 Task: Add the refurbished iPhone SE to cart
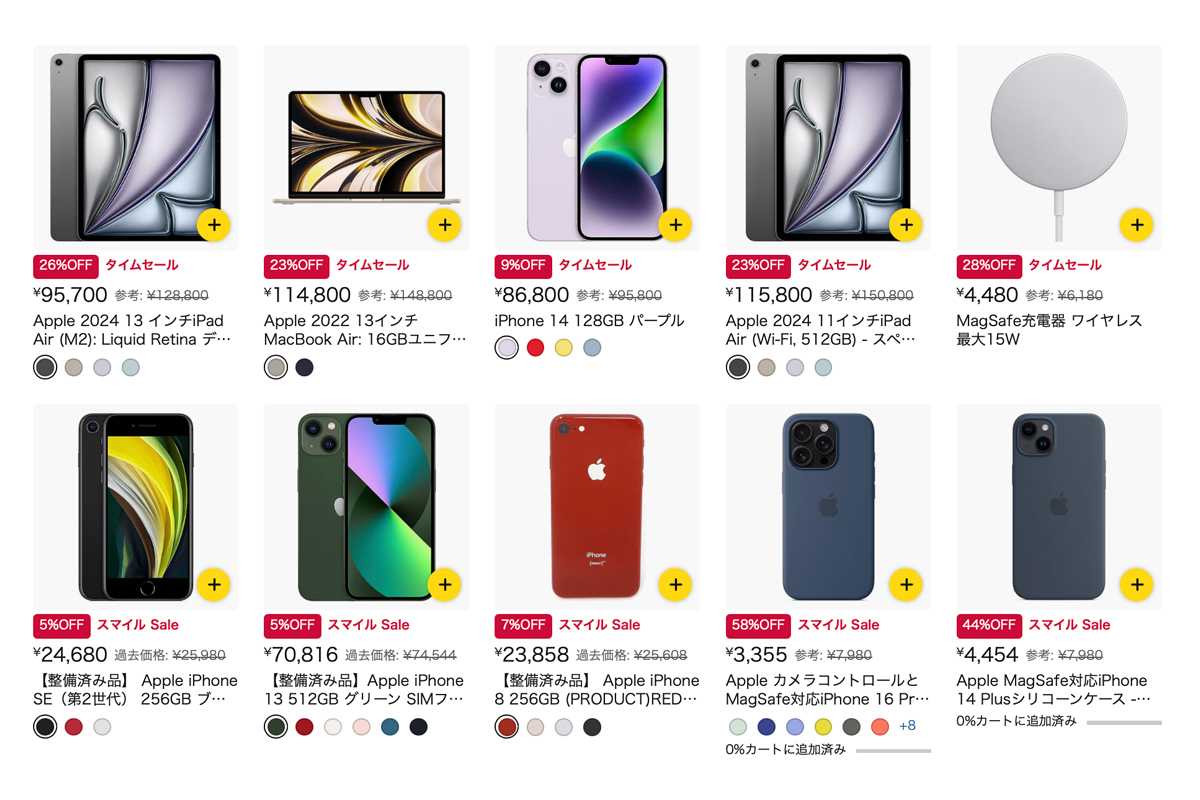[x=214, y=584]
